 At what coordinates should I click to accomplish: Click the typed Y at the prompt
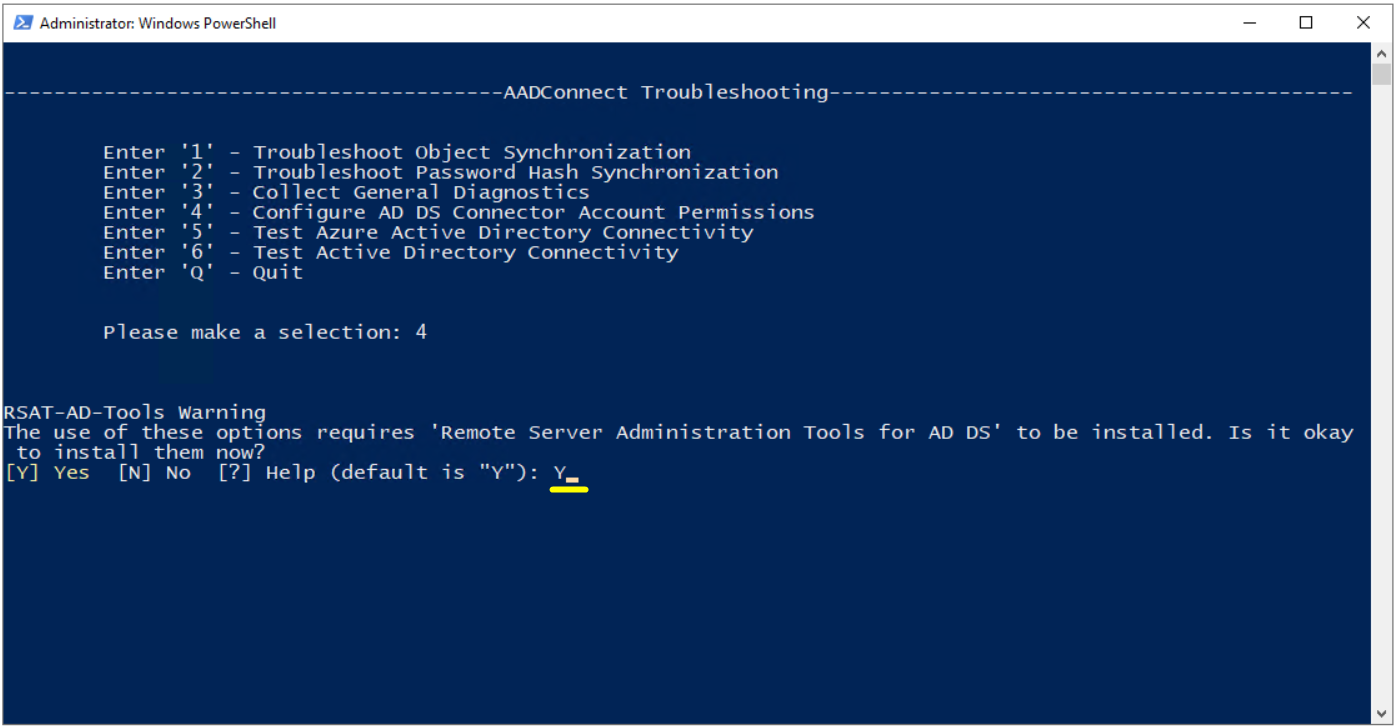559,472
